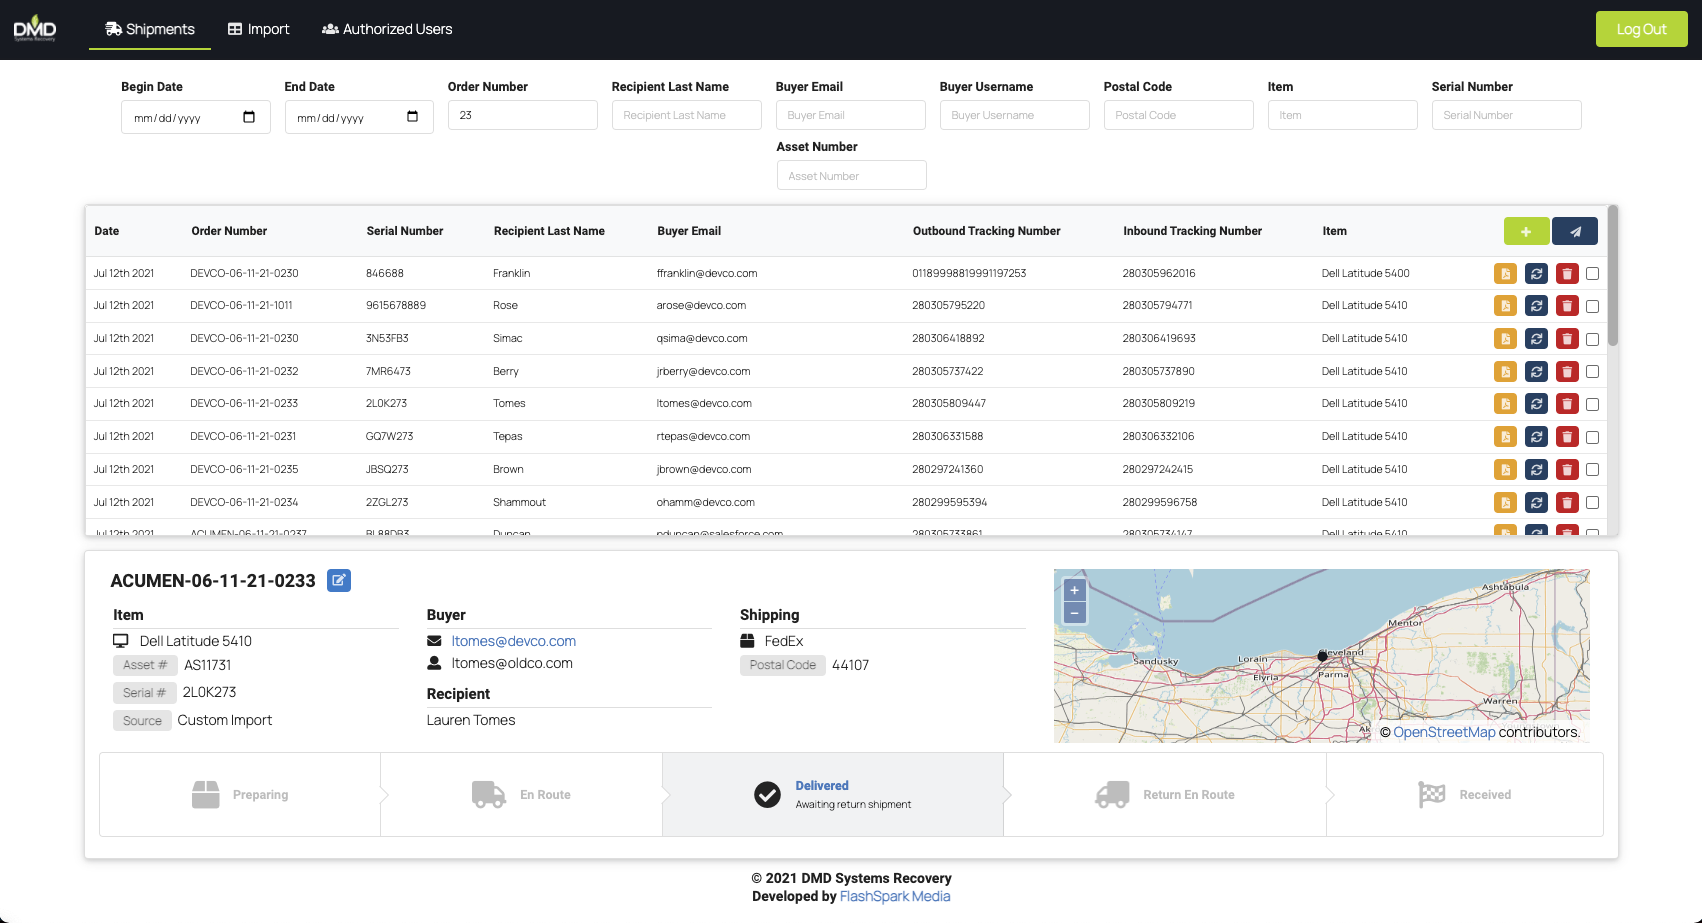Select the Tepas row checkbox
1702x923 pixels.
coord(1592,437)
